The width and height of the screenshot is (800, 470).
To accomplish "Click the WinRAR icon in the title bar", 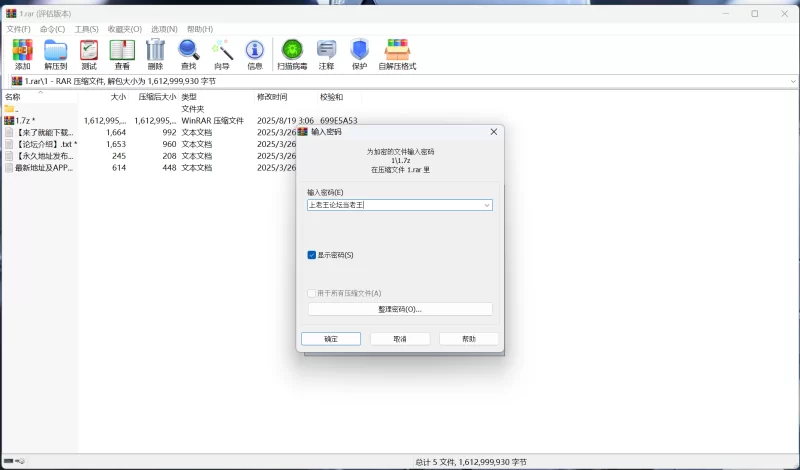I will pos(11,14).
